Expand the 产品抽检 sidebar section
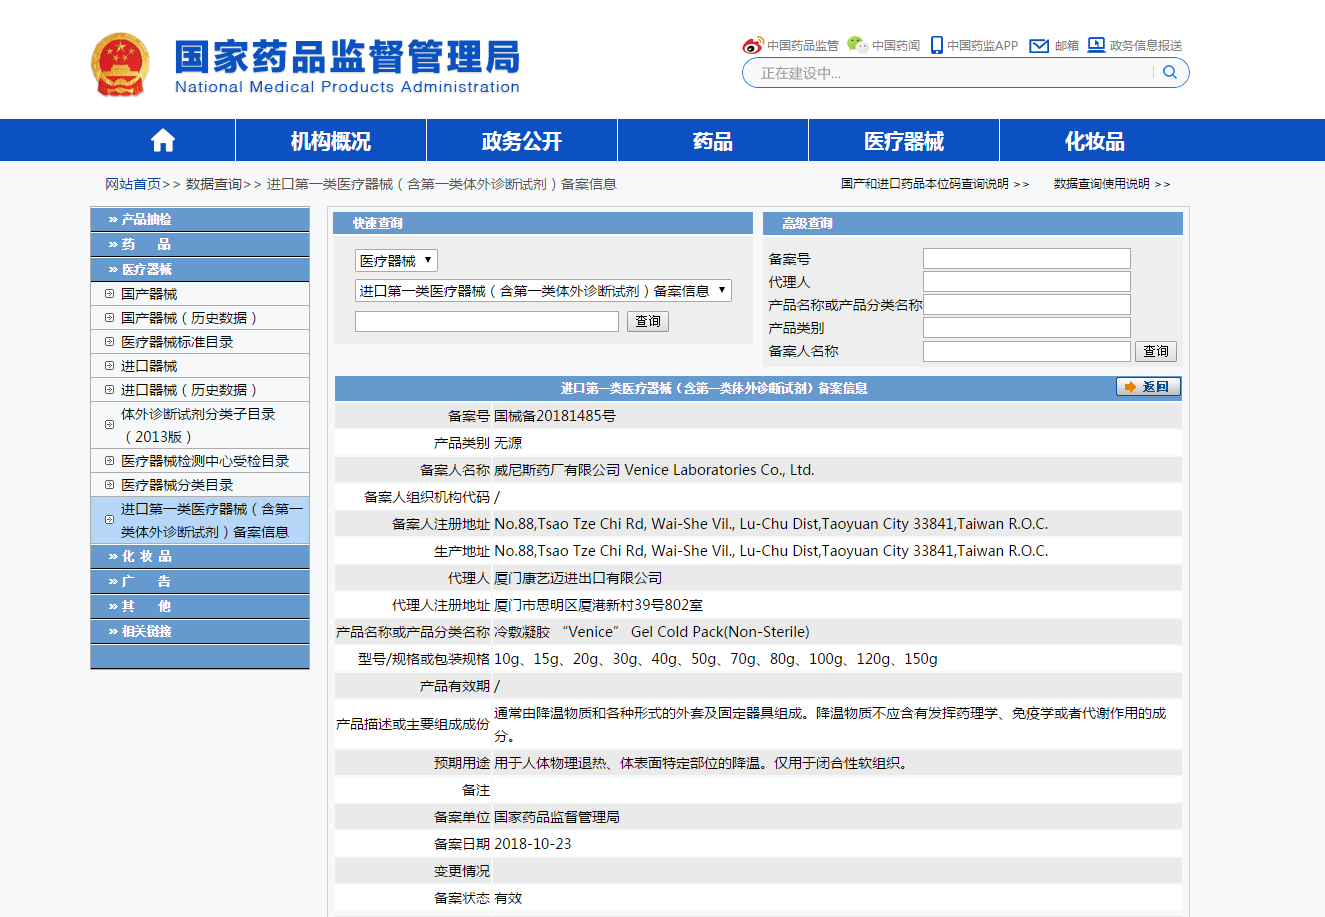 [200, 219]
